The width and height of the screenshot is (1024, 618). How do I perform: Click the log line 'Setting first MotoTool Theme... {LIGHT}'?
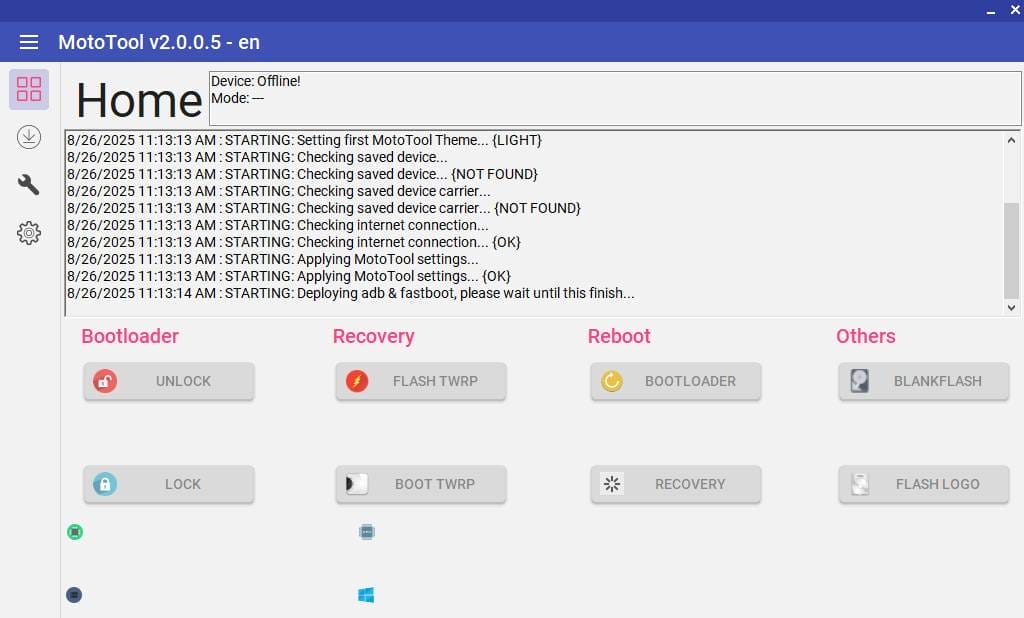pos(304,140)
